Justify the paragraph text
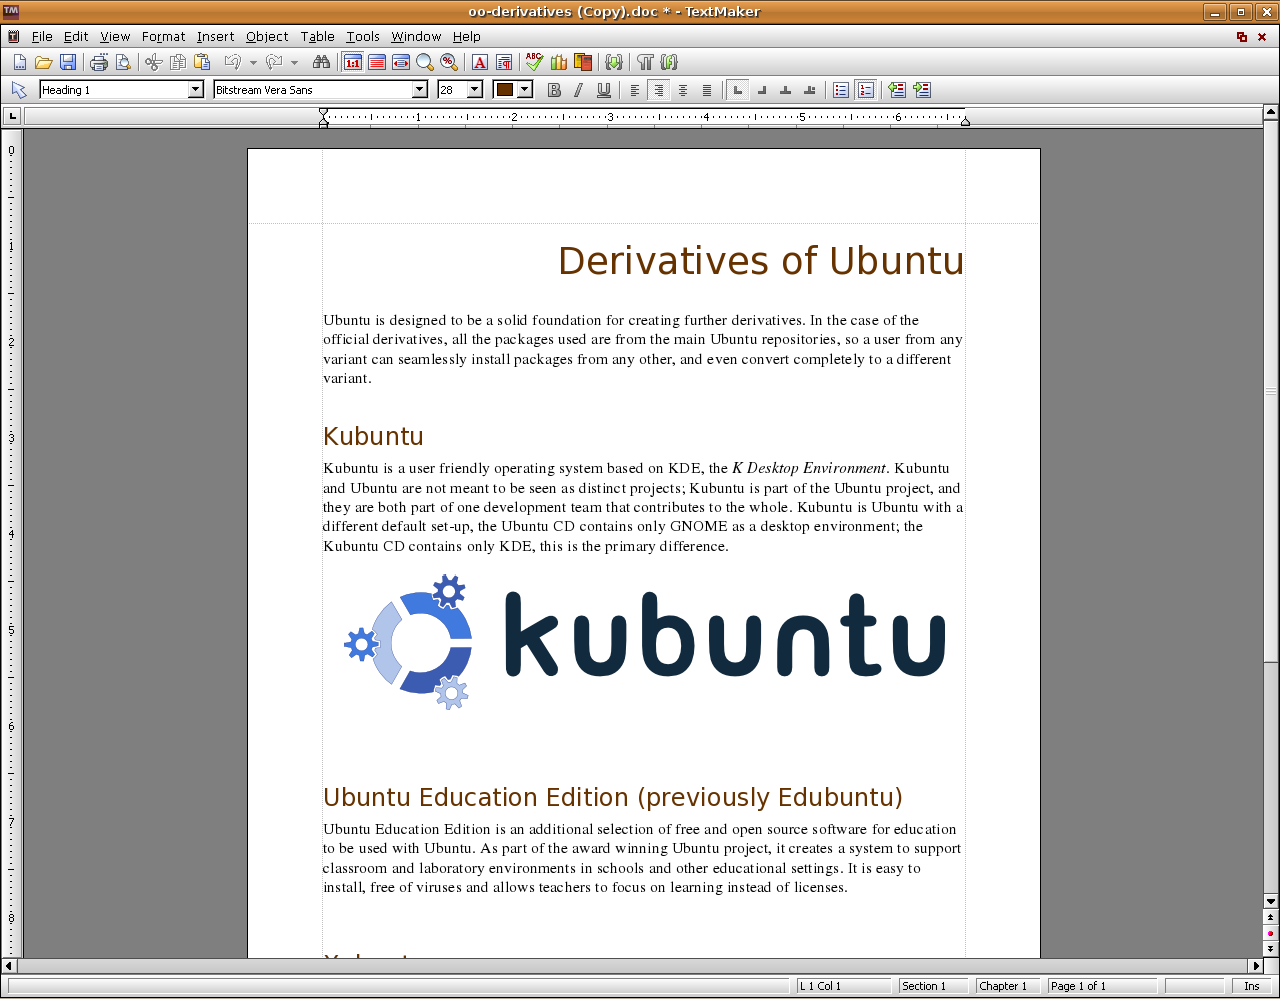 (707, 90)
